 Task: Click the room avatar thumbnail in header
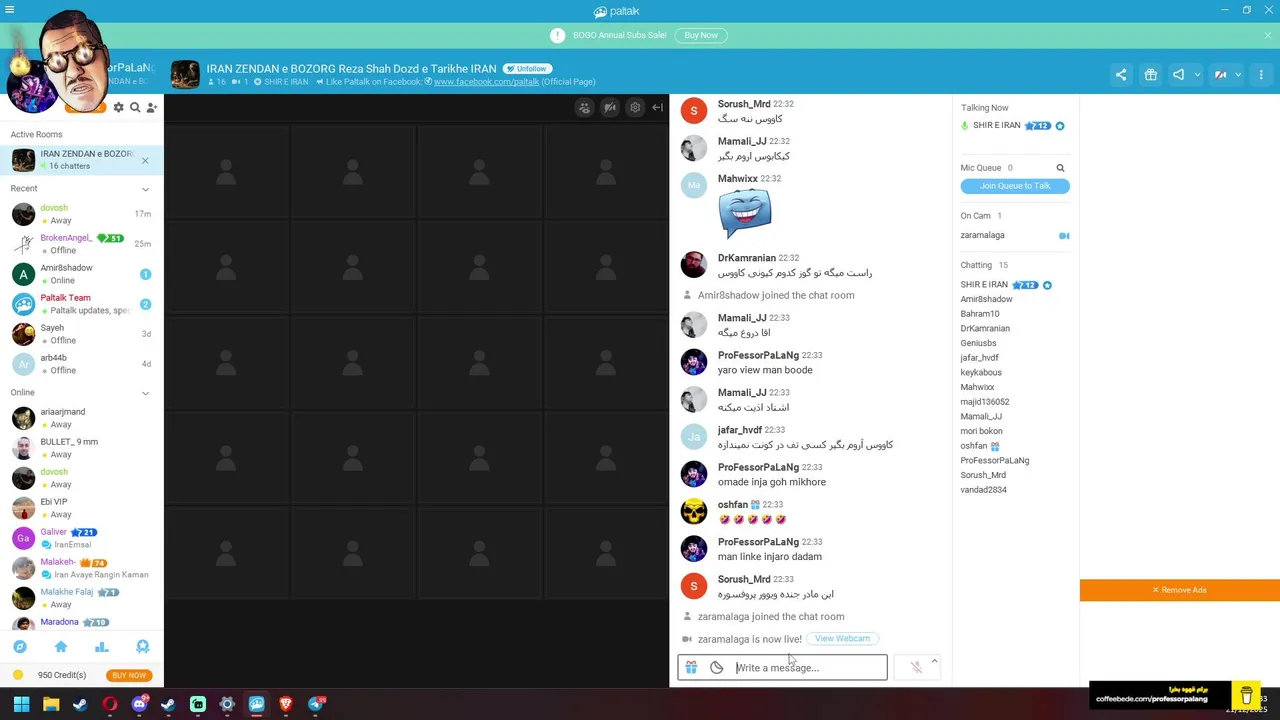[x=185, y=75]
